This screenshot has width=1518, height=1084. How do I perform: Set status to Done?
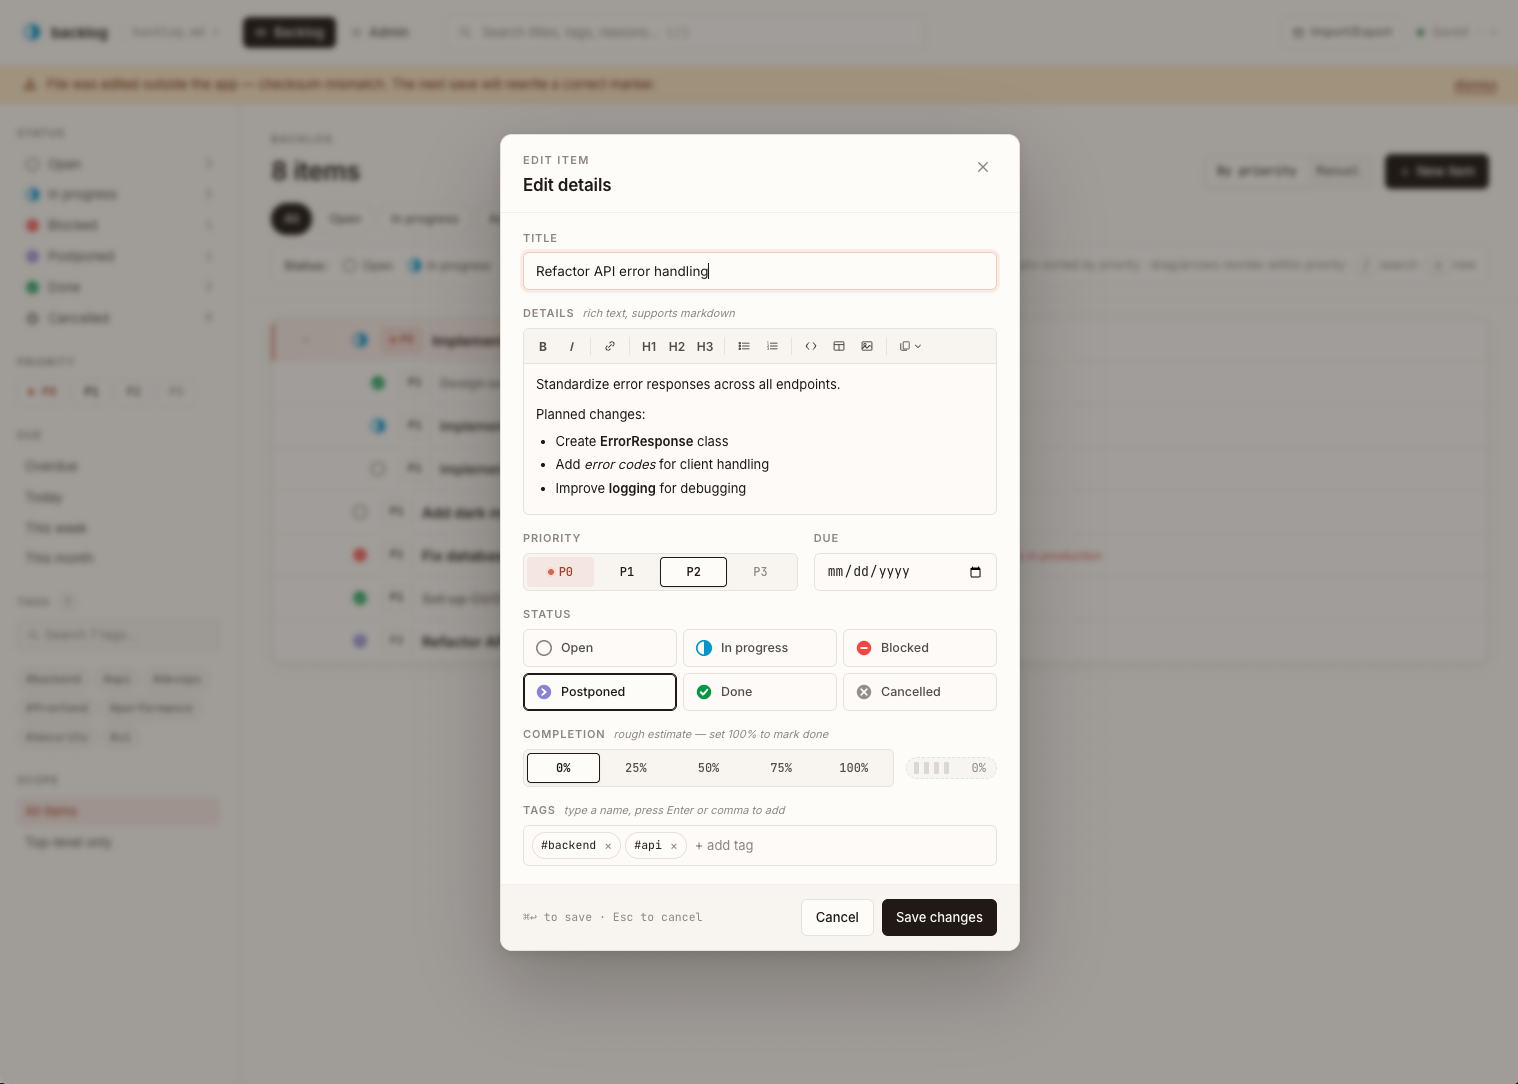pyautogui.click(x=760, y=692)
